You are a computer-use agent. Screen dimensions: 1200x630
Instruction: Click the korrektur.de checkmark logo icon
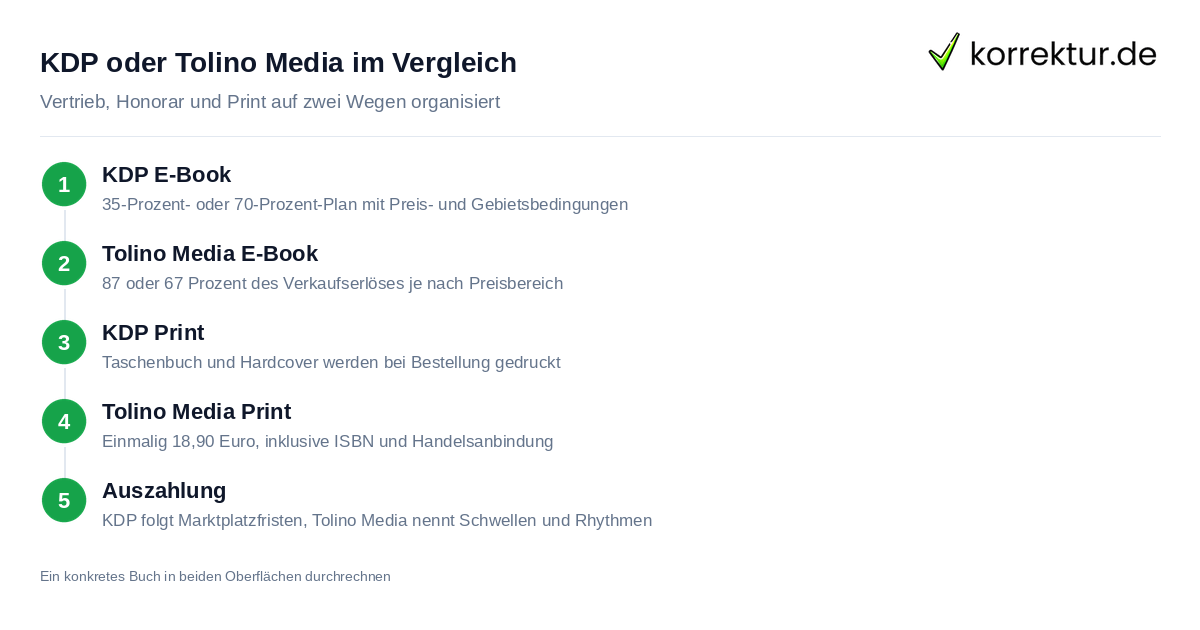point(944,52)
